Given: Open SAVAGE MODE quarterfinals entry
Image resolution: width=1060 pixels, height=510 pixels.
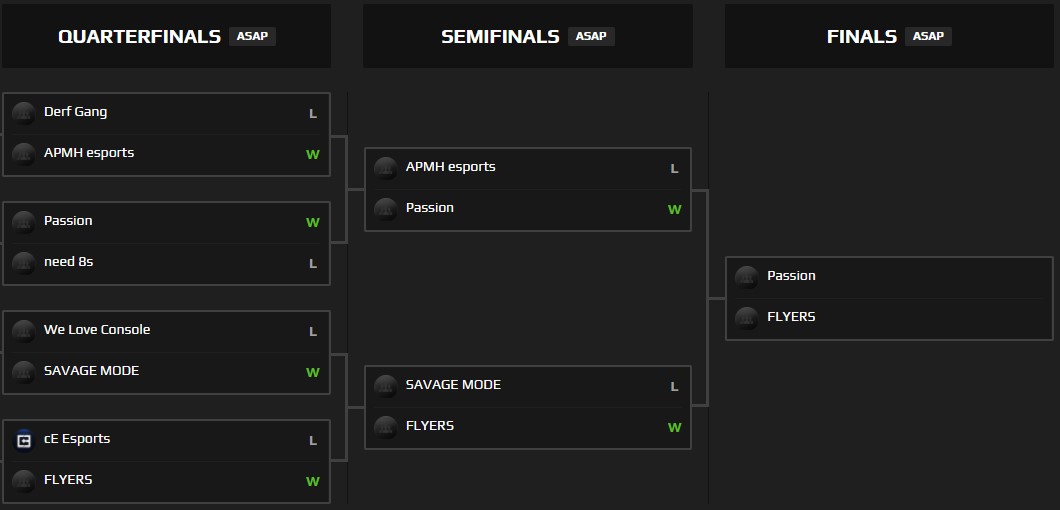Looking at the screenshot, I should (91, 371).
